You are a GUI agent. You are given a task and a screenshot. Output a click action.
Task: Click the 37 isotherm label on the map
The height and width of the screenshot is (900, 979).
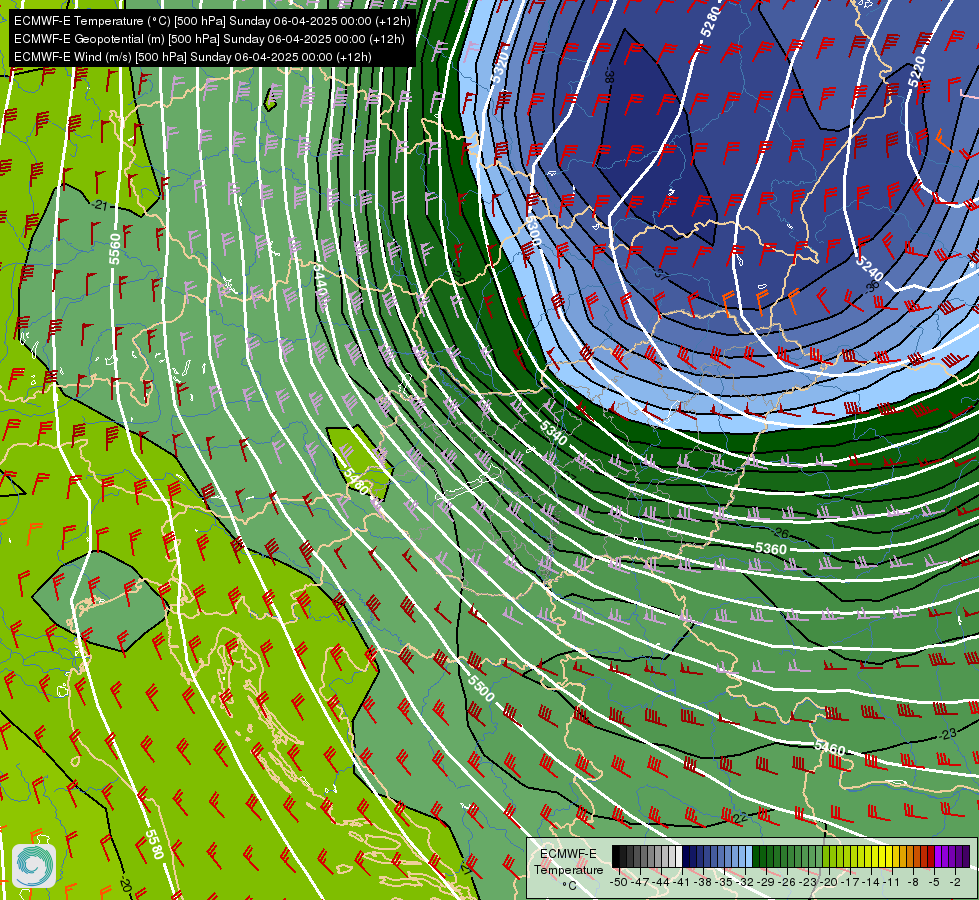(x=661, y=273)
